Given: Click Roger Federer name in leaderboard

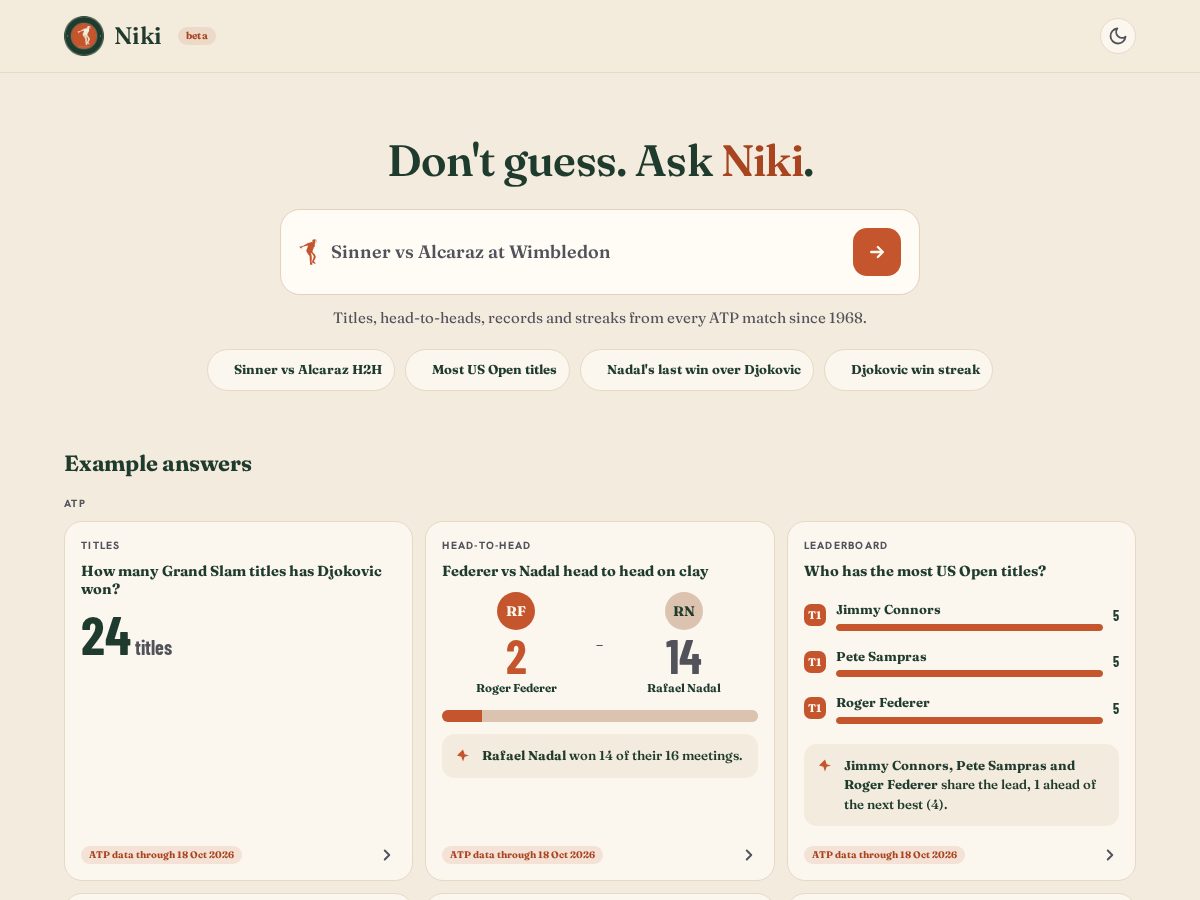Looking at the screenshot, I should click(883, 703).
